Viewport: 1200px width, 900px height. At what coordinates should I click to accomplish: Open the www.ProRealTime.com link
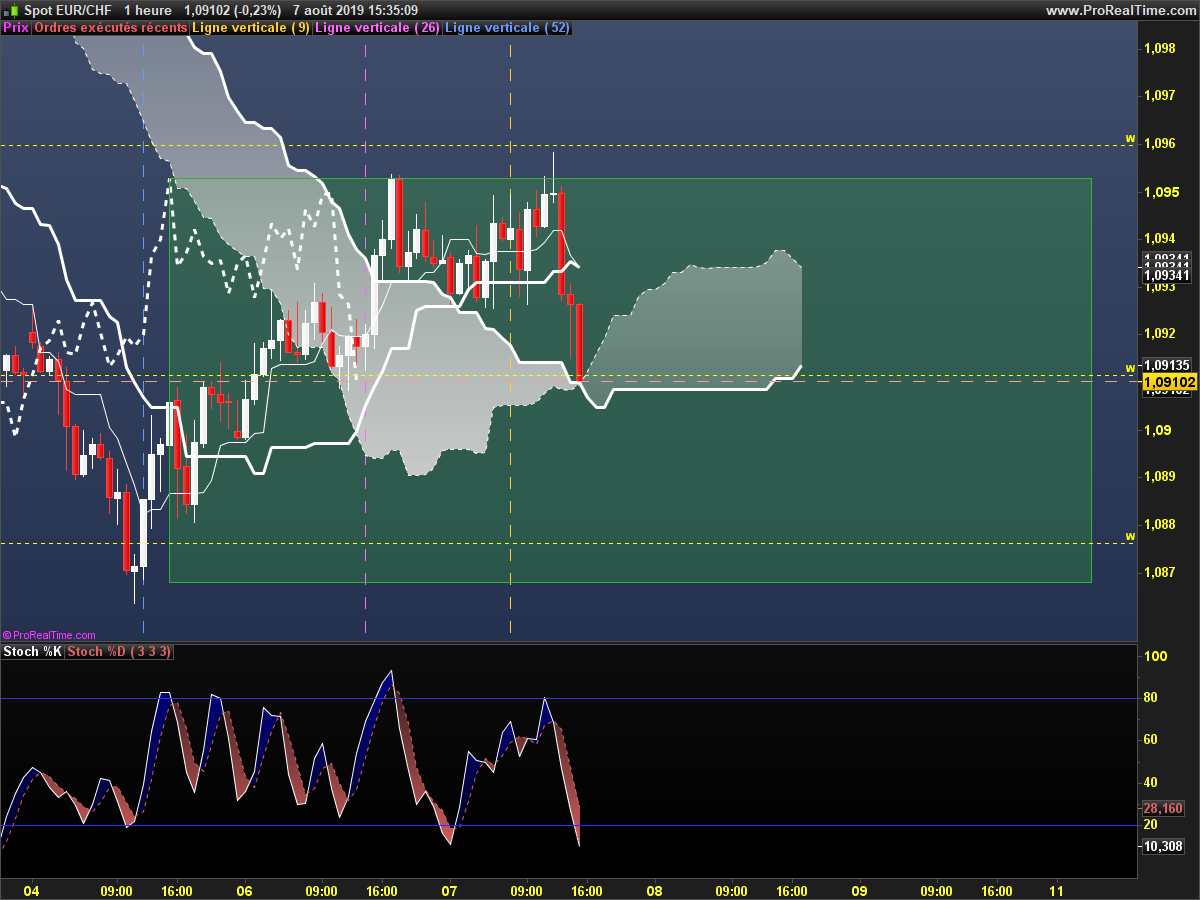click(1119, 10)
